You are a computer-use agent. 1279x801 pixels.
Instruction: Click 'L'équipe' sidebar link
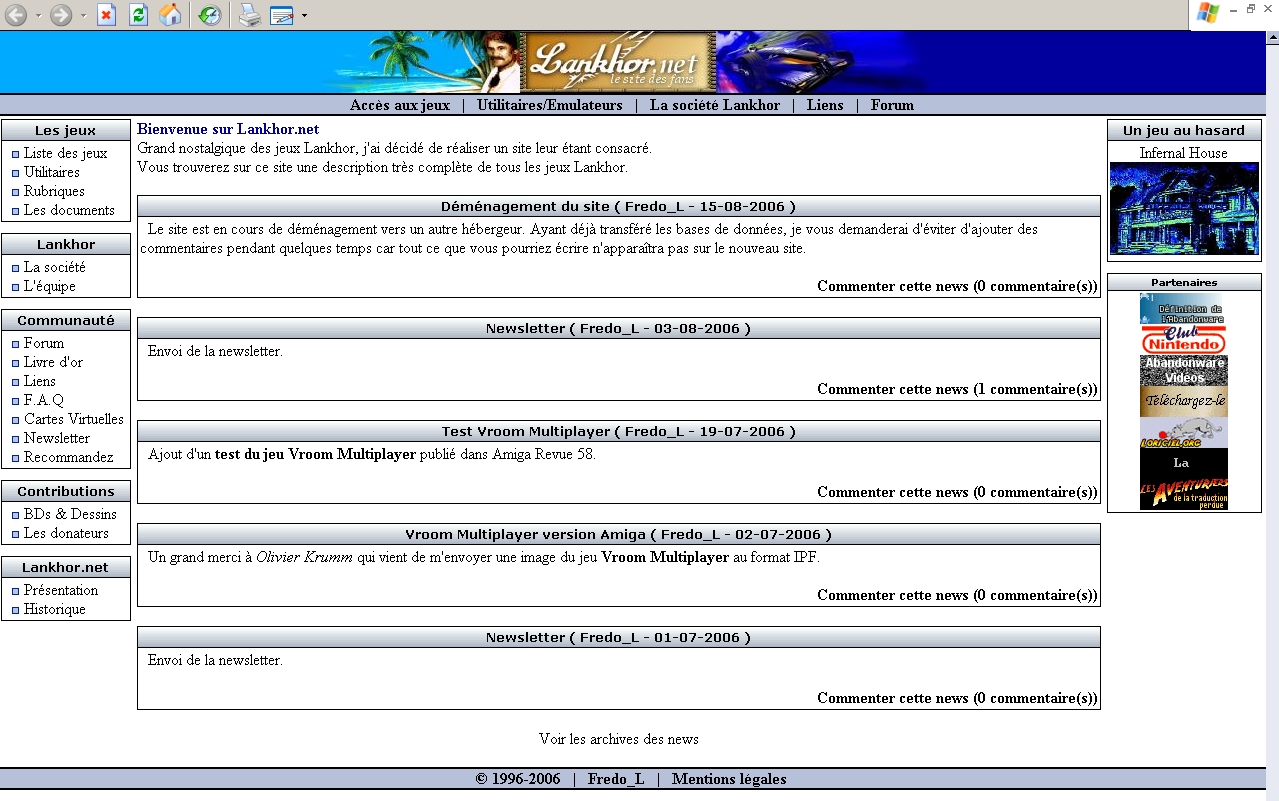pos(50,286)
